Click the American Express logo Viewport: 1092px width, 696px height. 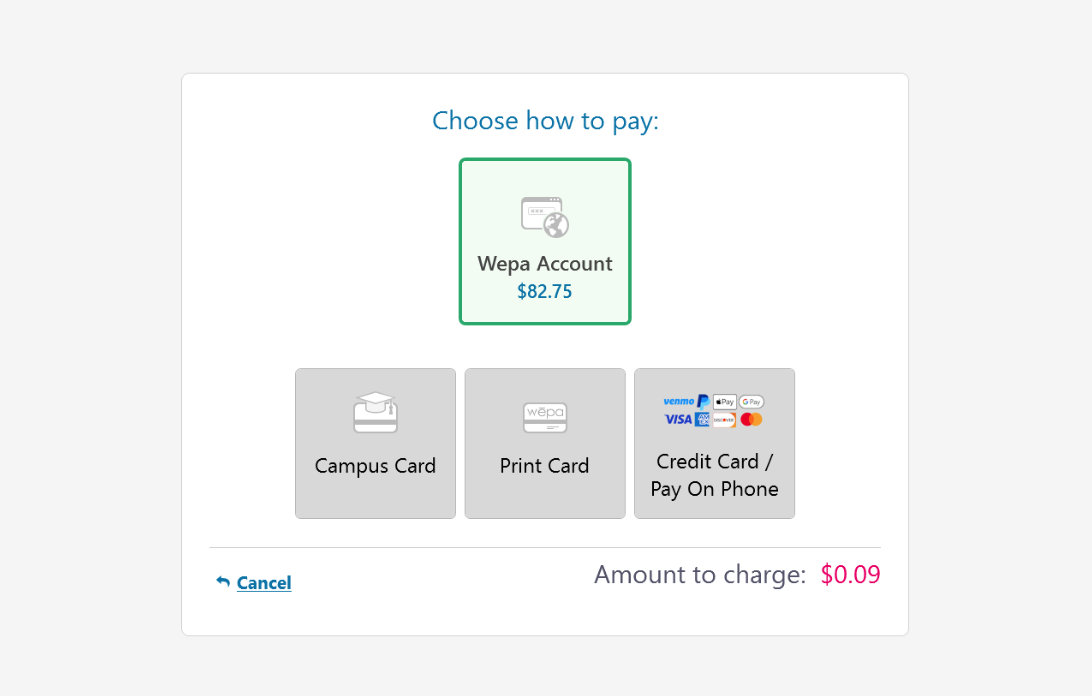(x=703, y=419)
